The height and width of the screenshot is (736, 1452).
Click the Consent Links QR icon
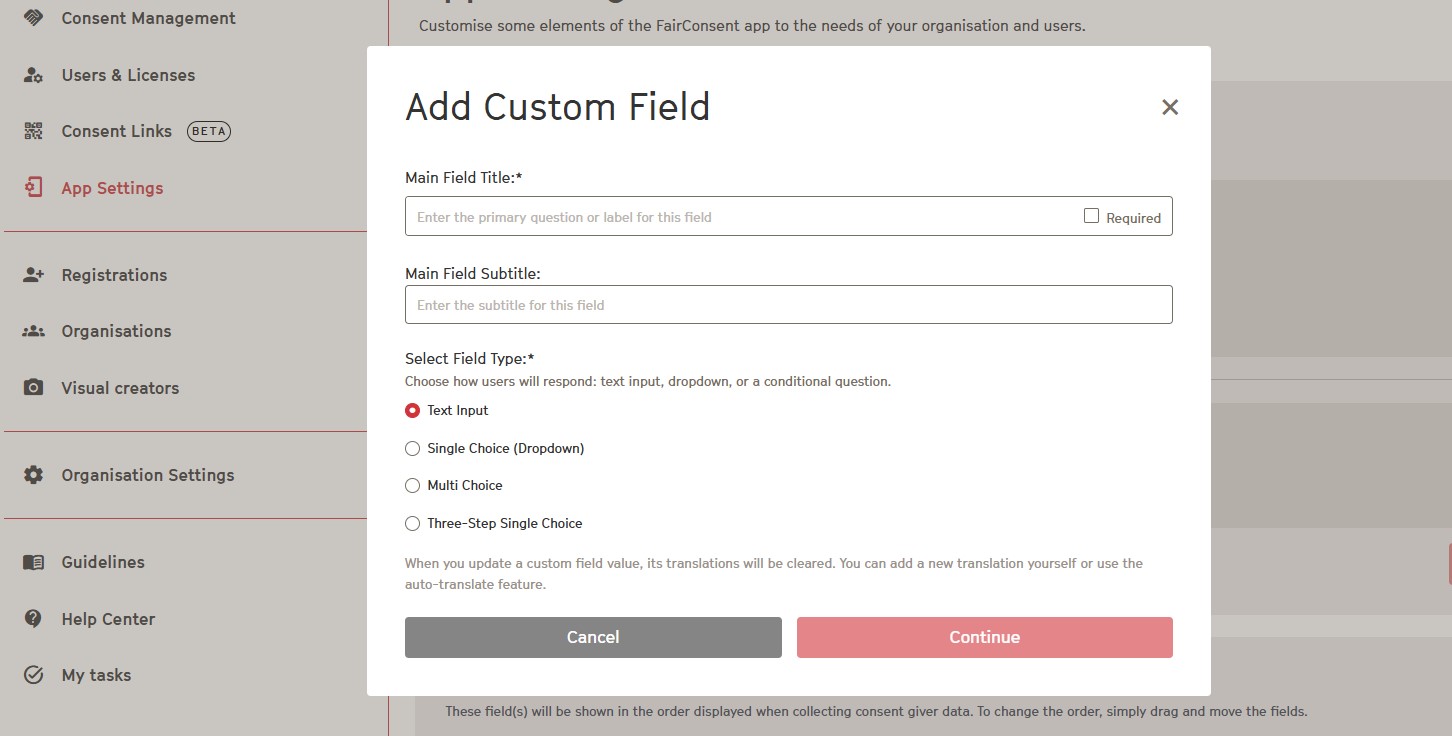click(x=33, y=131)
